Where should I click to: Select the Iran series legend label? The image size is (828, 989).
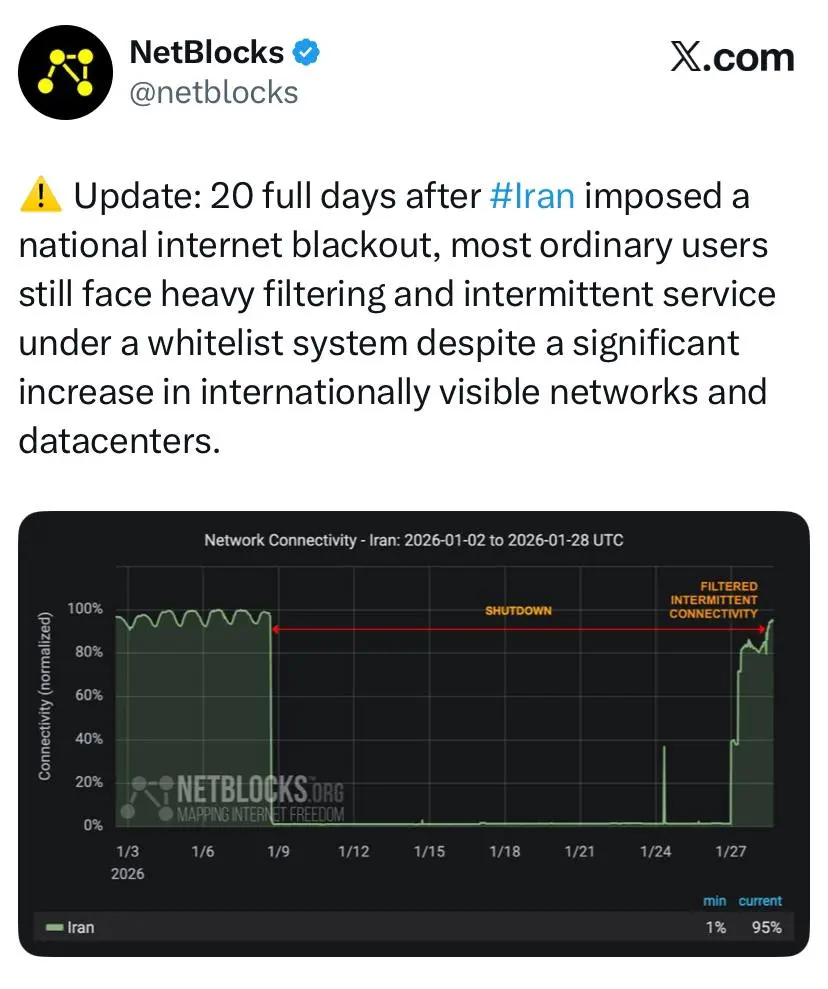(x=80, y=927)
